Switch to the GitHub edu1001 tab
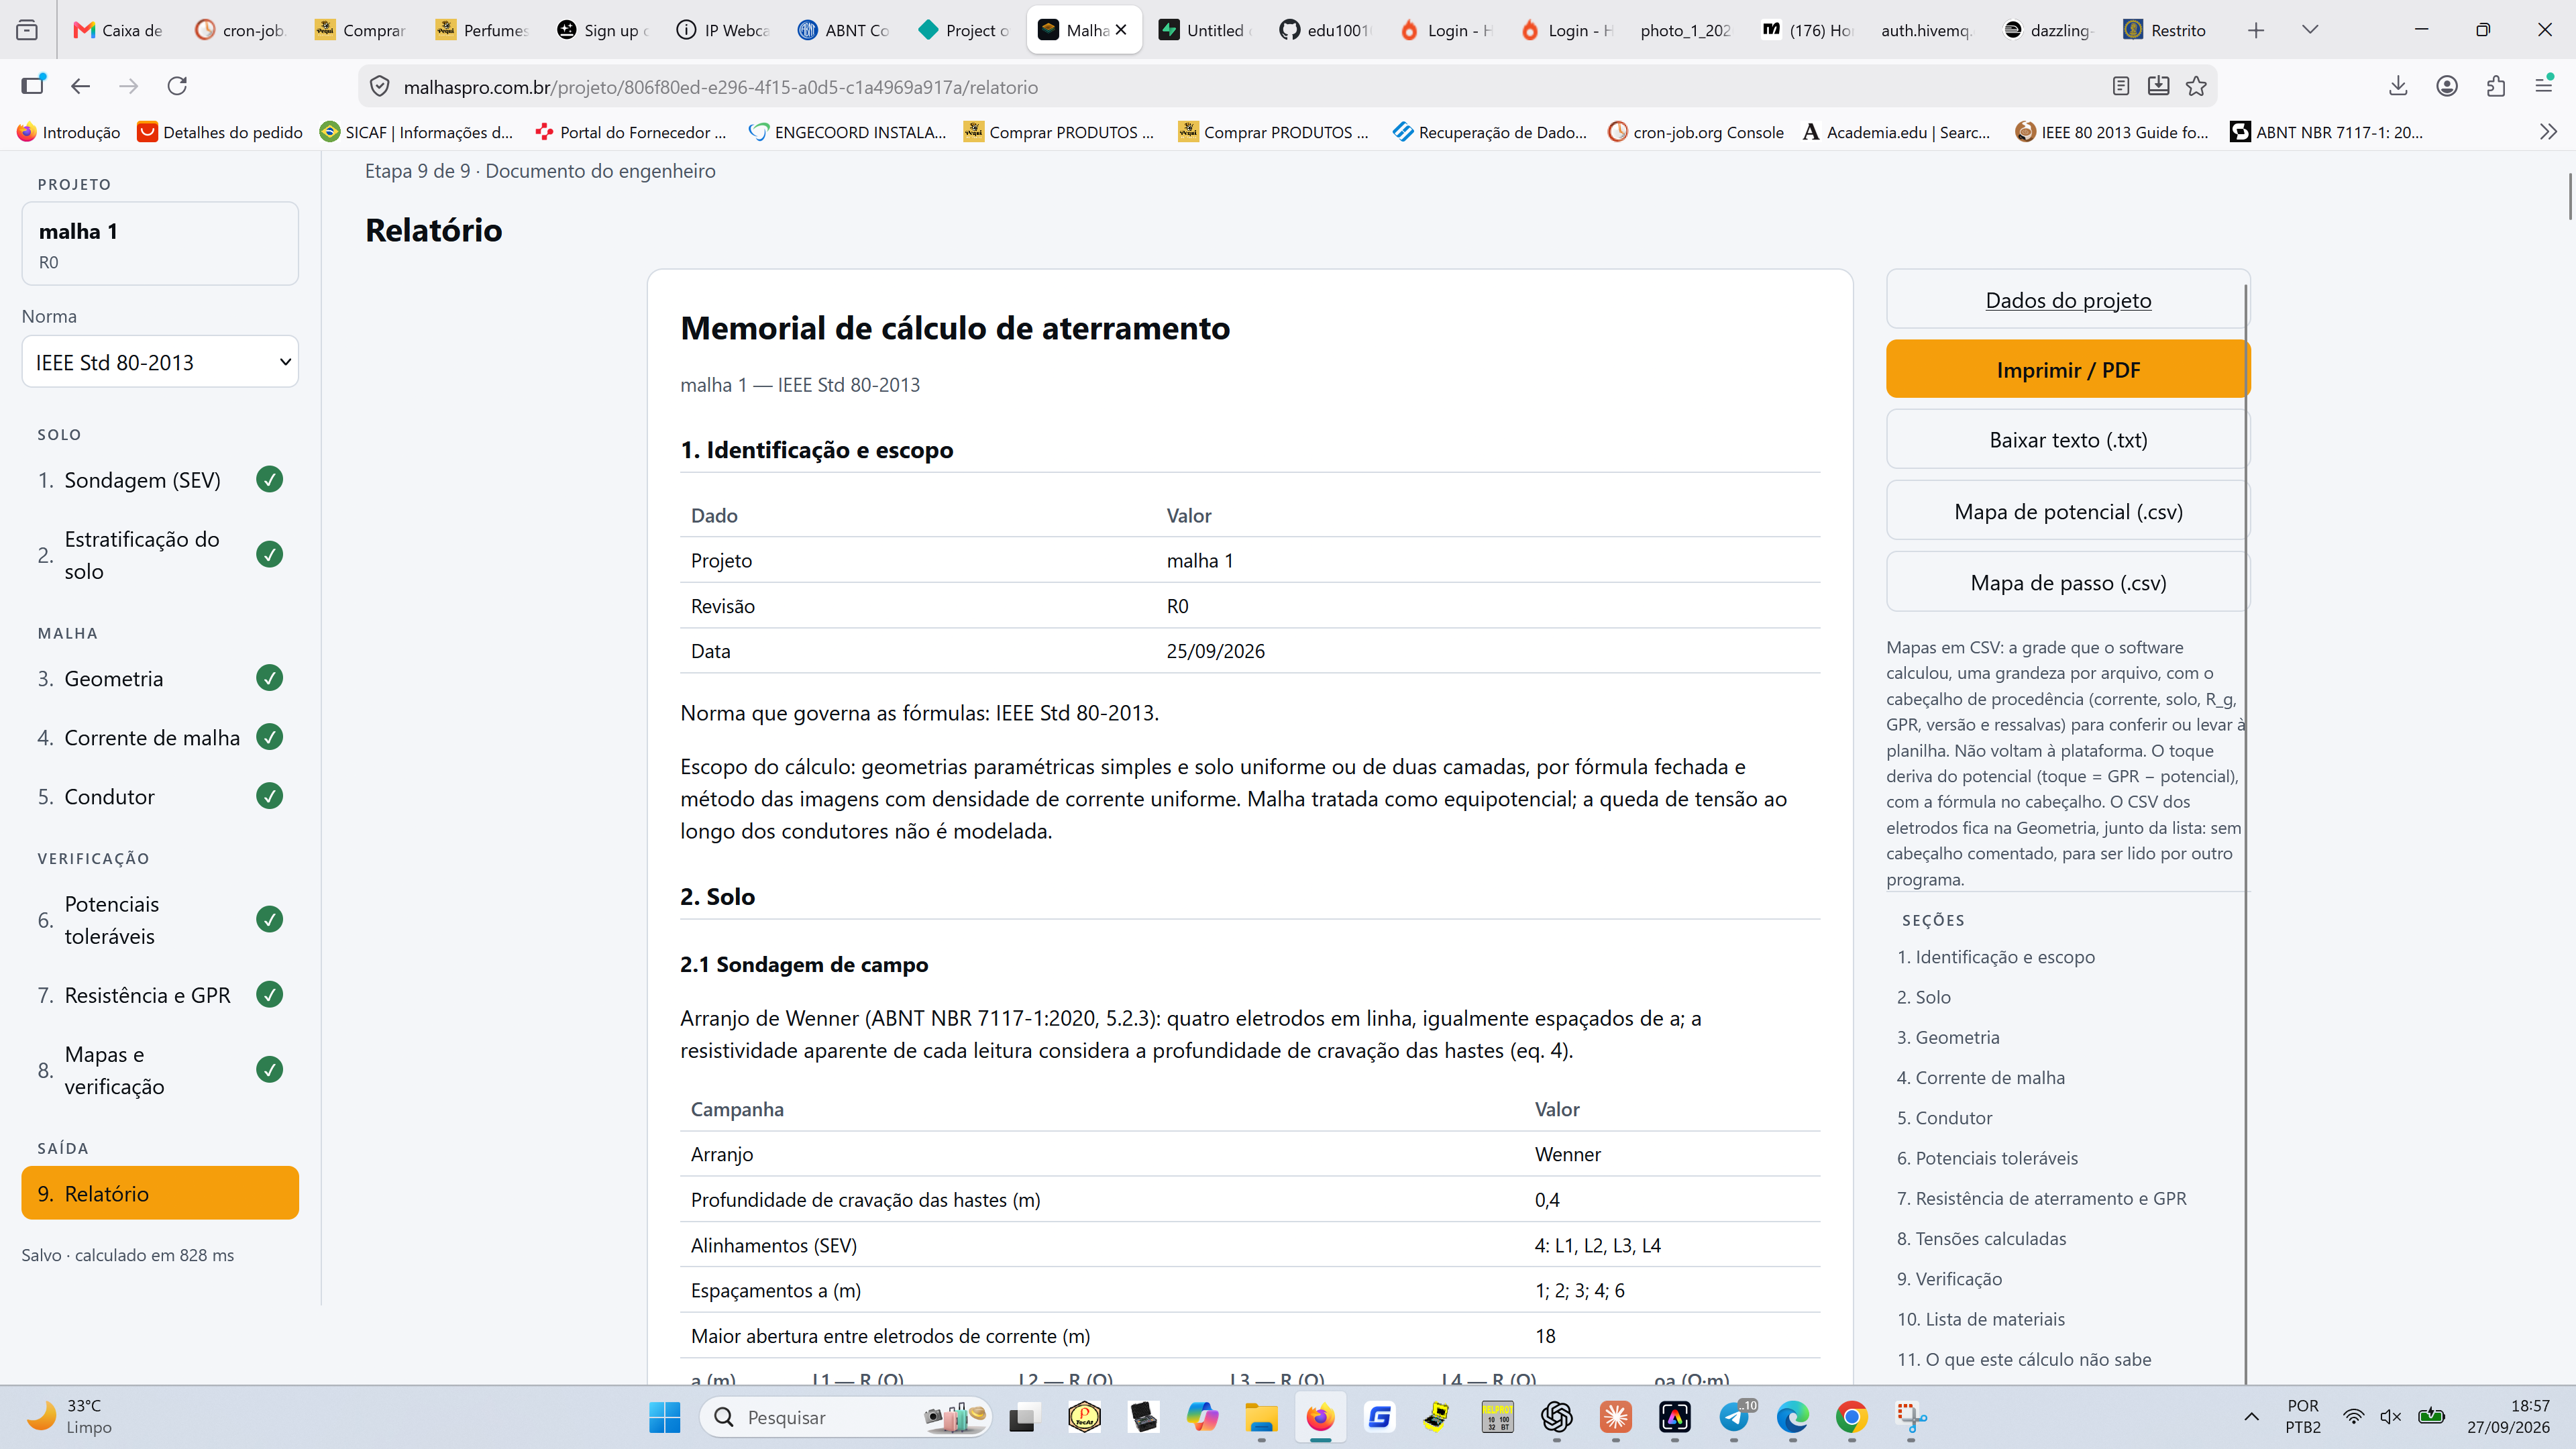The height and width of the screenshot is (1449, 2576). tap(1325, 30)
